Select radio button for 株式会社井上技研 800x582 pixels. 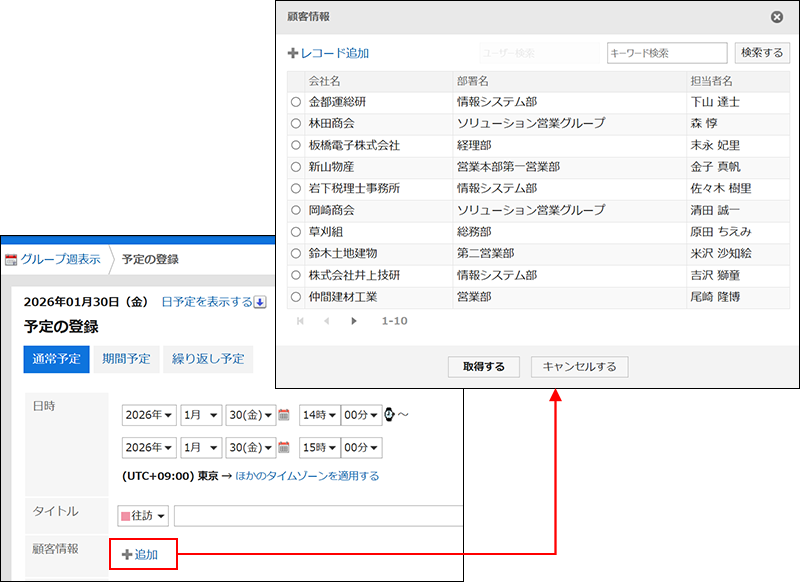(x=296, y=275)
